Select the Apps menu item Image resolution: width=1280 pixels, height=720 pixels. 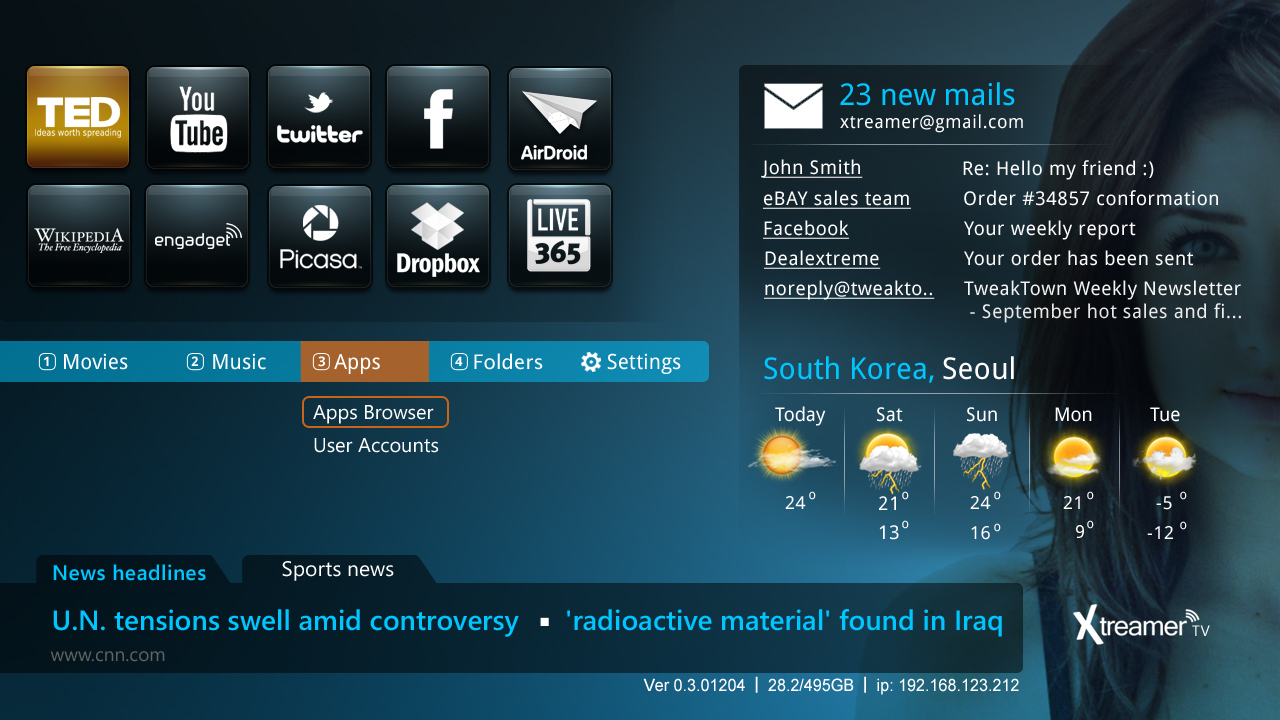[x=365, y=362]
